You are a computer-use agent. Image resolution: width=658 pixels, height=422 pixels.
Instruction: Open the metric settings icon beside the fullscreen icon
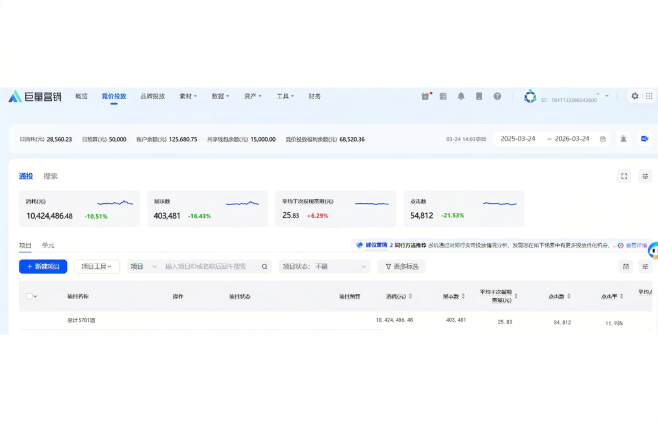click(645, 176)
